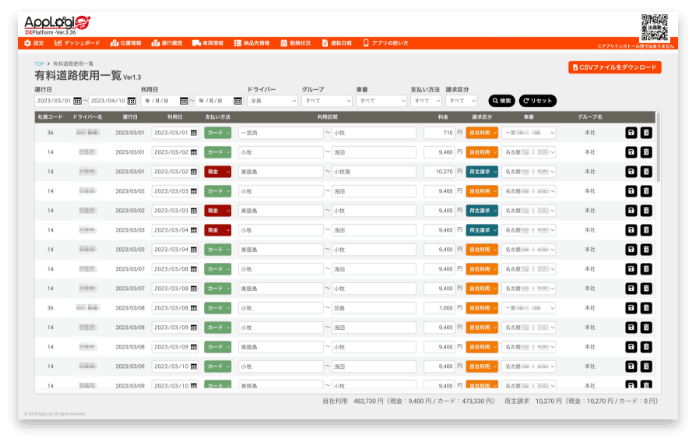
Task: Click the CSVファイルをダウンロード button
Action: tap(613, 67)
